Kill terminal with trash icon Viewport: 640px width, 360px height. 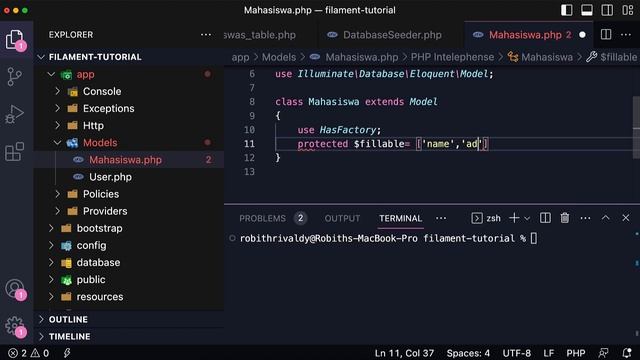pos(565,218)
